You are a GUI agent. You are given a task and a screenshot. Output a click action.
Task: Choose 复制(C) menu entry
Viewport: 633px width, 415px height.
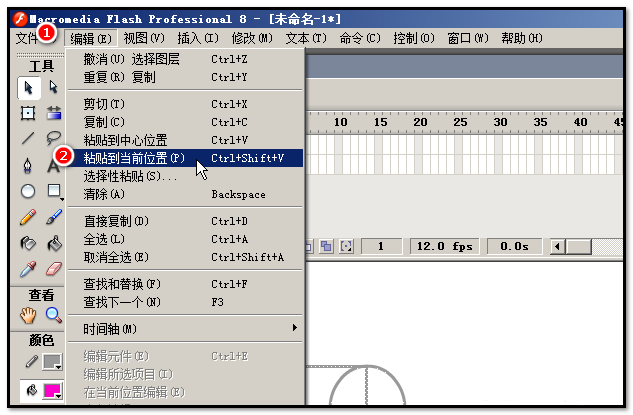185,122
